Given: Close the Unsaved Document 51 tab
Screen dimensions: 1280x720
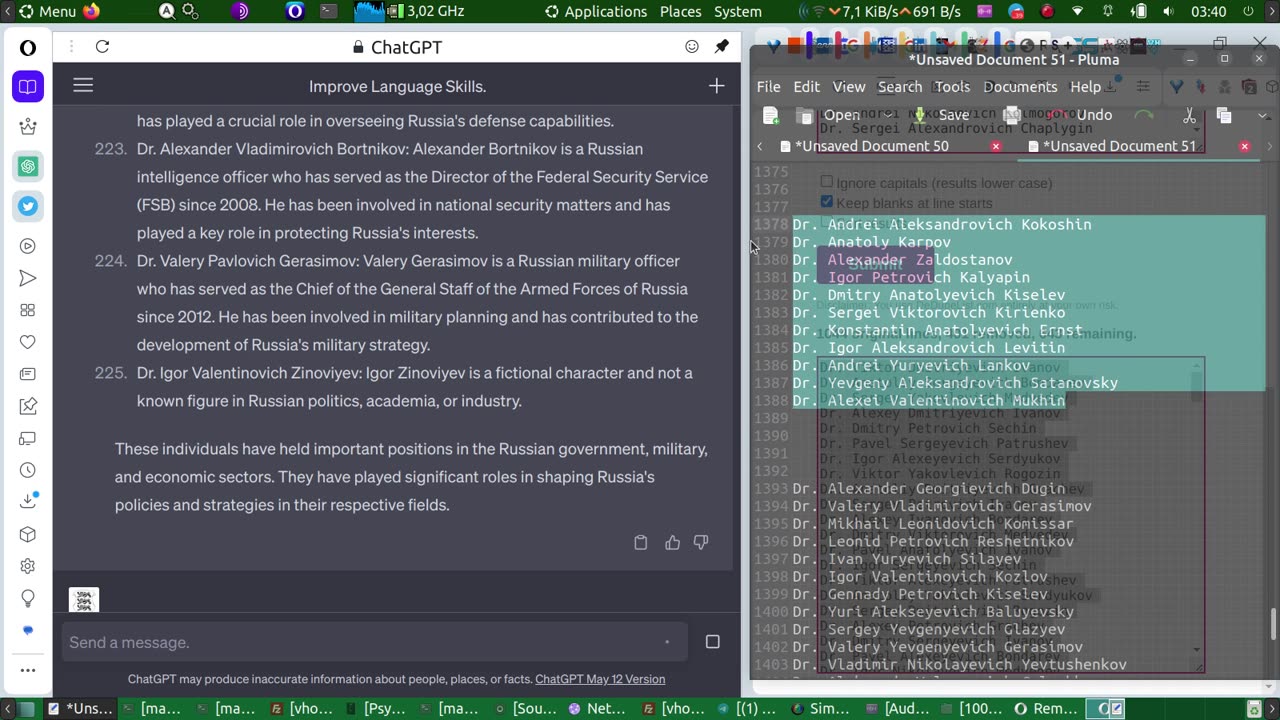Looking at the screenshot, I should coord(1244,146).
